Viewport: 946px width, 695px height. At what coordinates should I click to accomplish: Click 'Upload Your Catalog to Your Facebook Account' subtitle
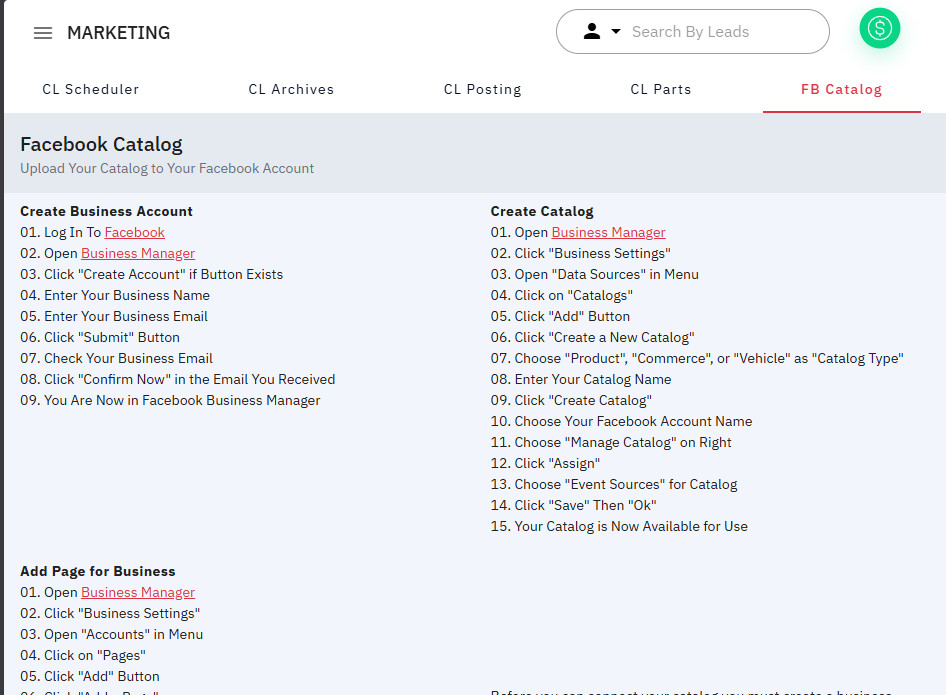pyautogui.click(x=167, y=168)
